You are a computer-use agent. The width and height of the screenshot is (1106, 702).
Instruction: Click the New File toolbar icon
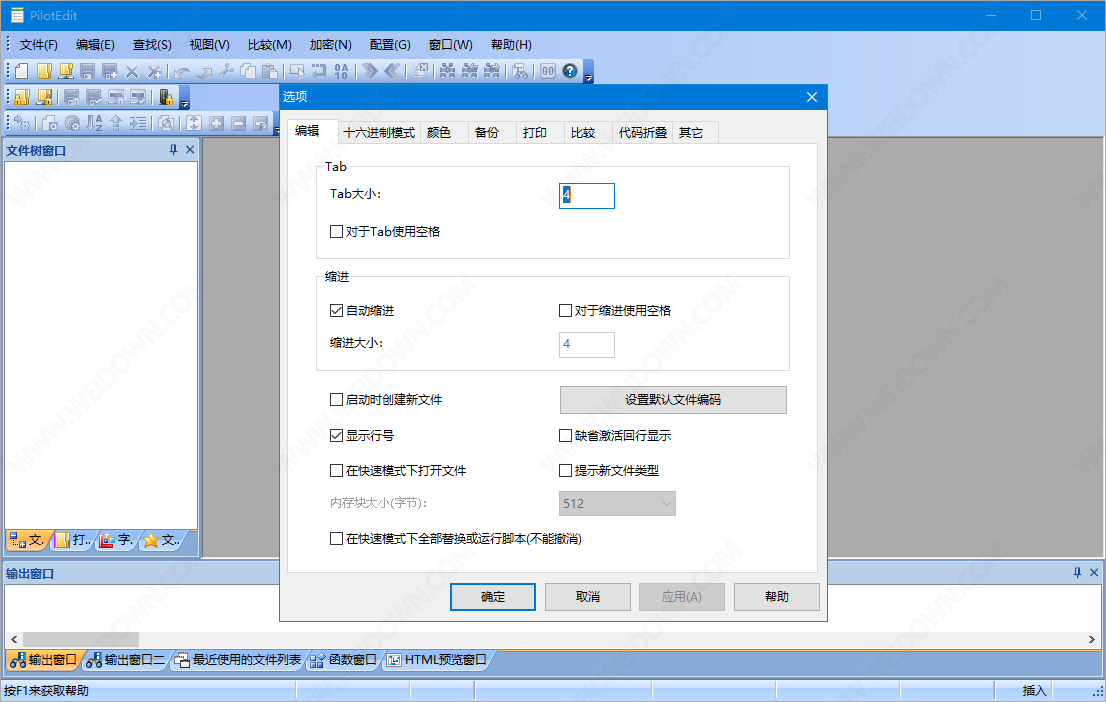21,71
